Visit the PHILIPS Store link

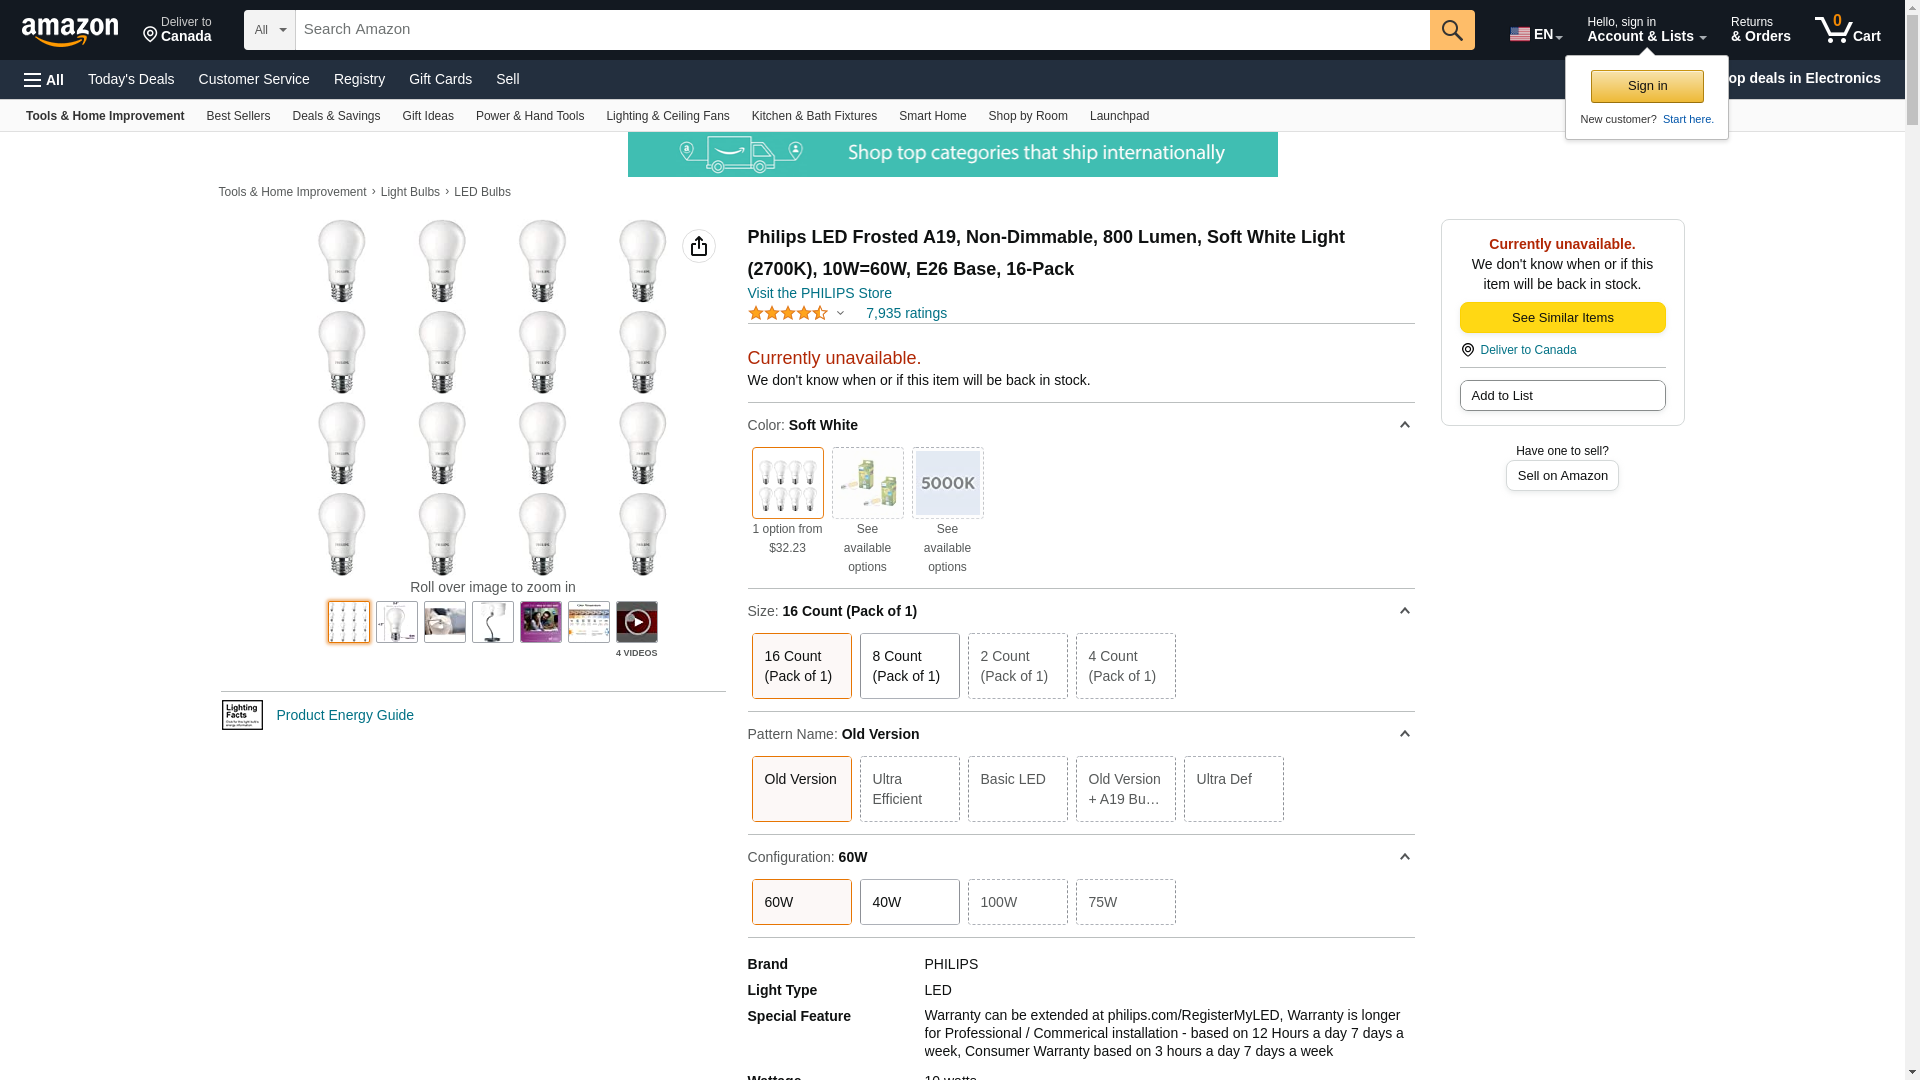point(819,293)
